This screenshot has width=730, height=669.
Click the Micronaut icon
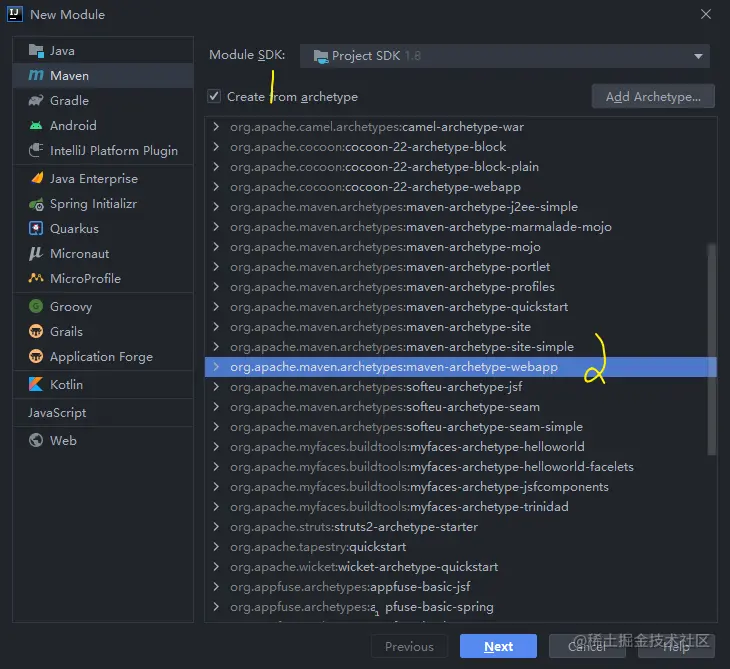36,254
